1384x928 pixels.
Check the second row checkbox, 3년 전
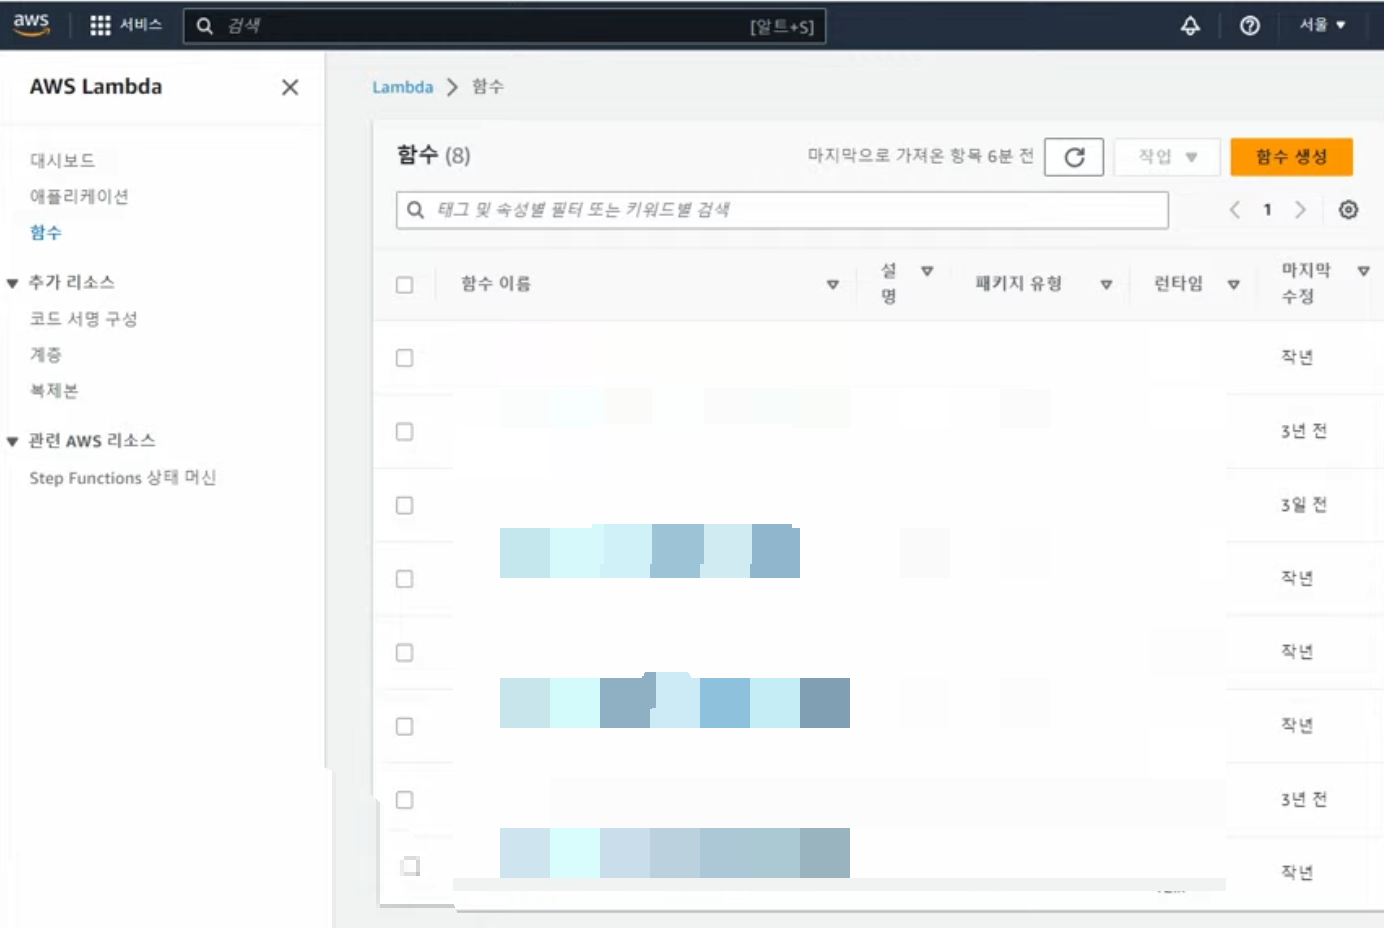[404, 432]
